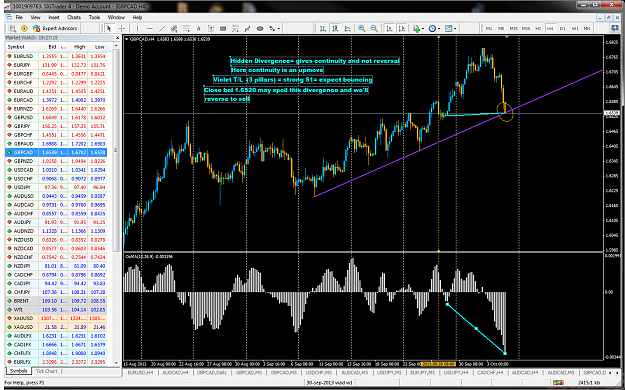
Task: Open the Help menu
Action: [137, 17]
